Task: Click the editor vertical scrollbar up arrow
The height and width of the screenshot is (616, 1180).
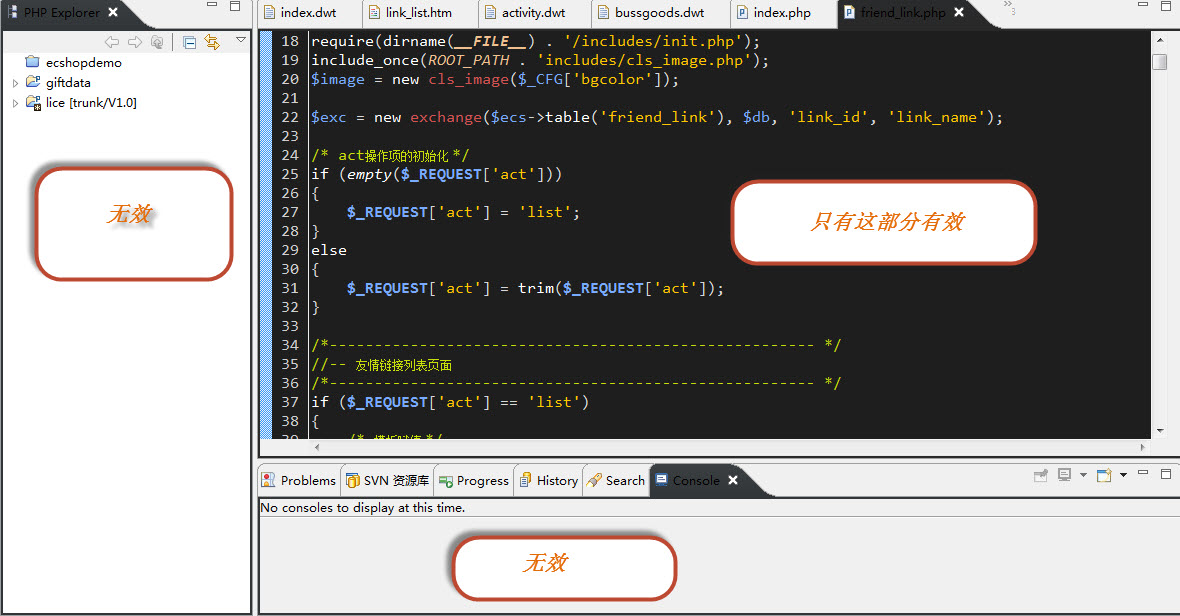Action: click(1159, 41)
